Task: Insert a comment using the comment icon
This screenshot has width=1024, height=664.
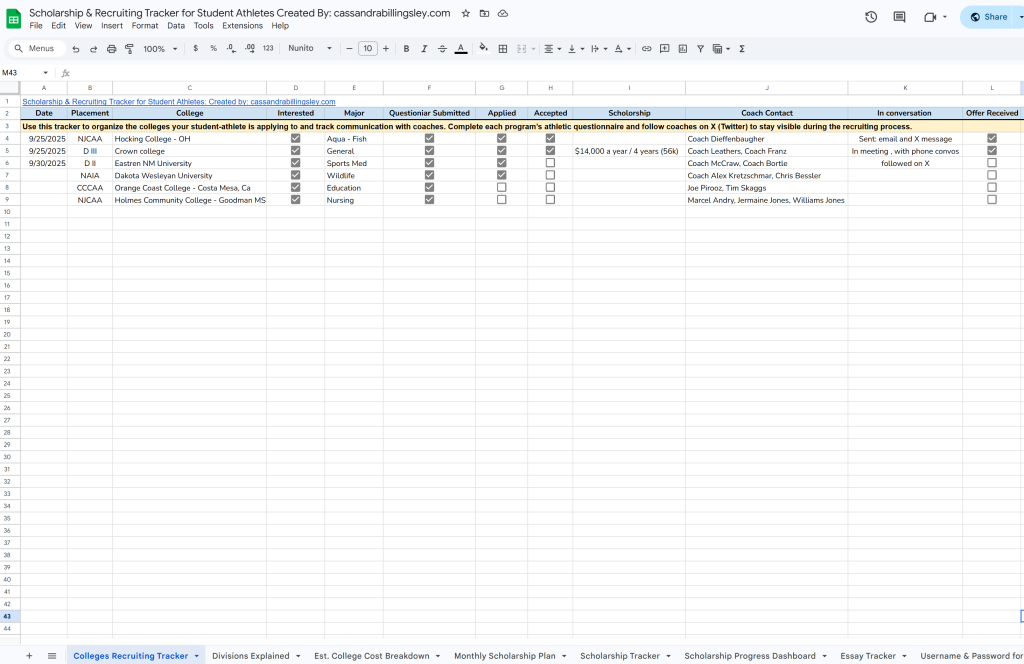Action: 664,48
